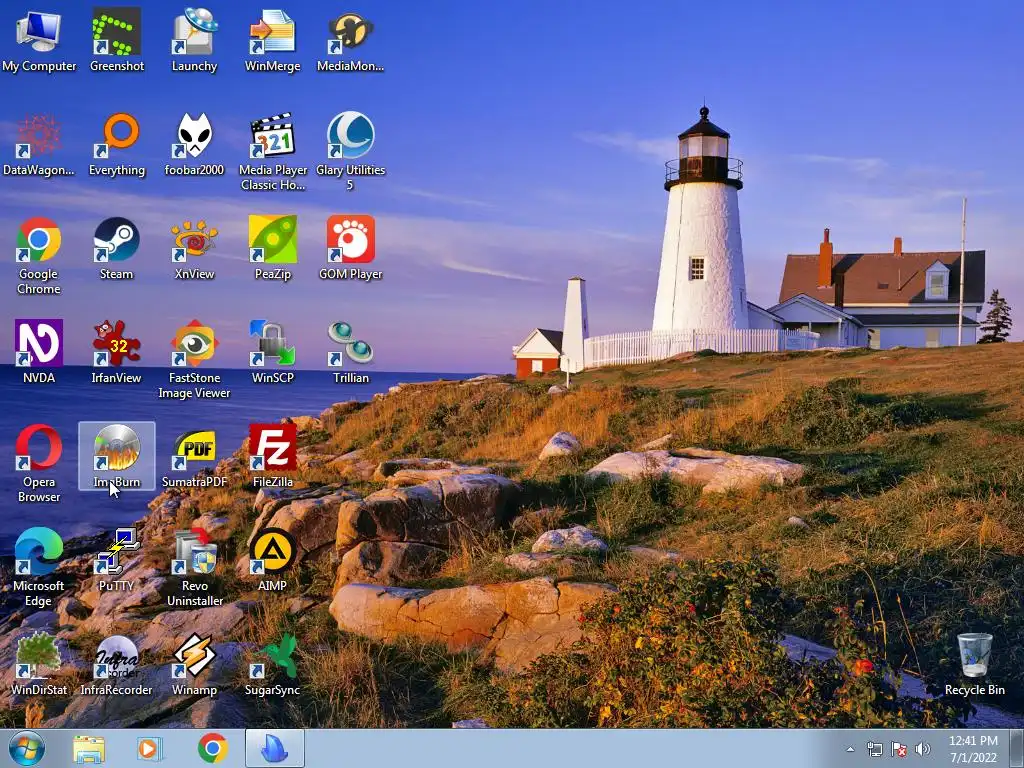Image resolution: width=1024 pixels, height=768 pixels.
Task: Click the GOM Player shortcut
Action: [x=350, y=249]
